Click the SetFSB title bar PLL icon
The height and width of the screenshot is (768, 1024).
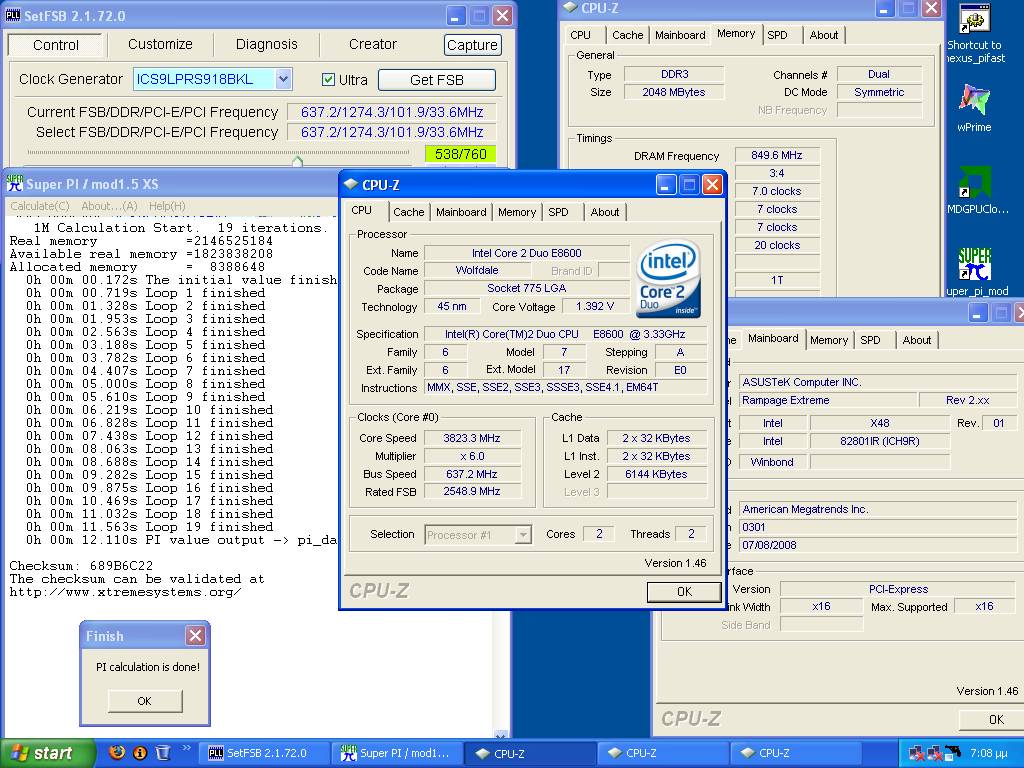pyautogui.click(x=13, y=15)
